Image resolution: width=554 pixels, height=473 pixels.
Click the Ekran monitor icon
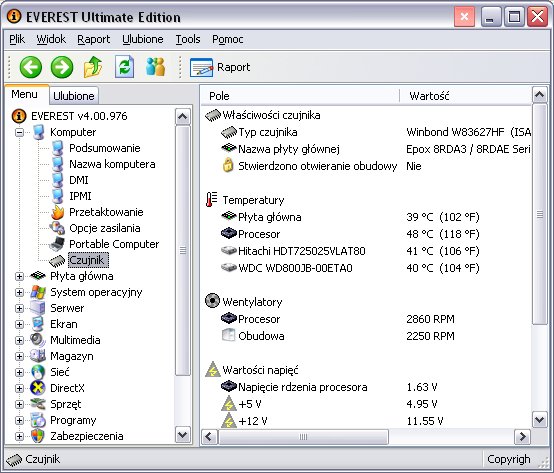tap(37, 324)
